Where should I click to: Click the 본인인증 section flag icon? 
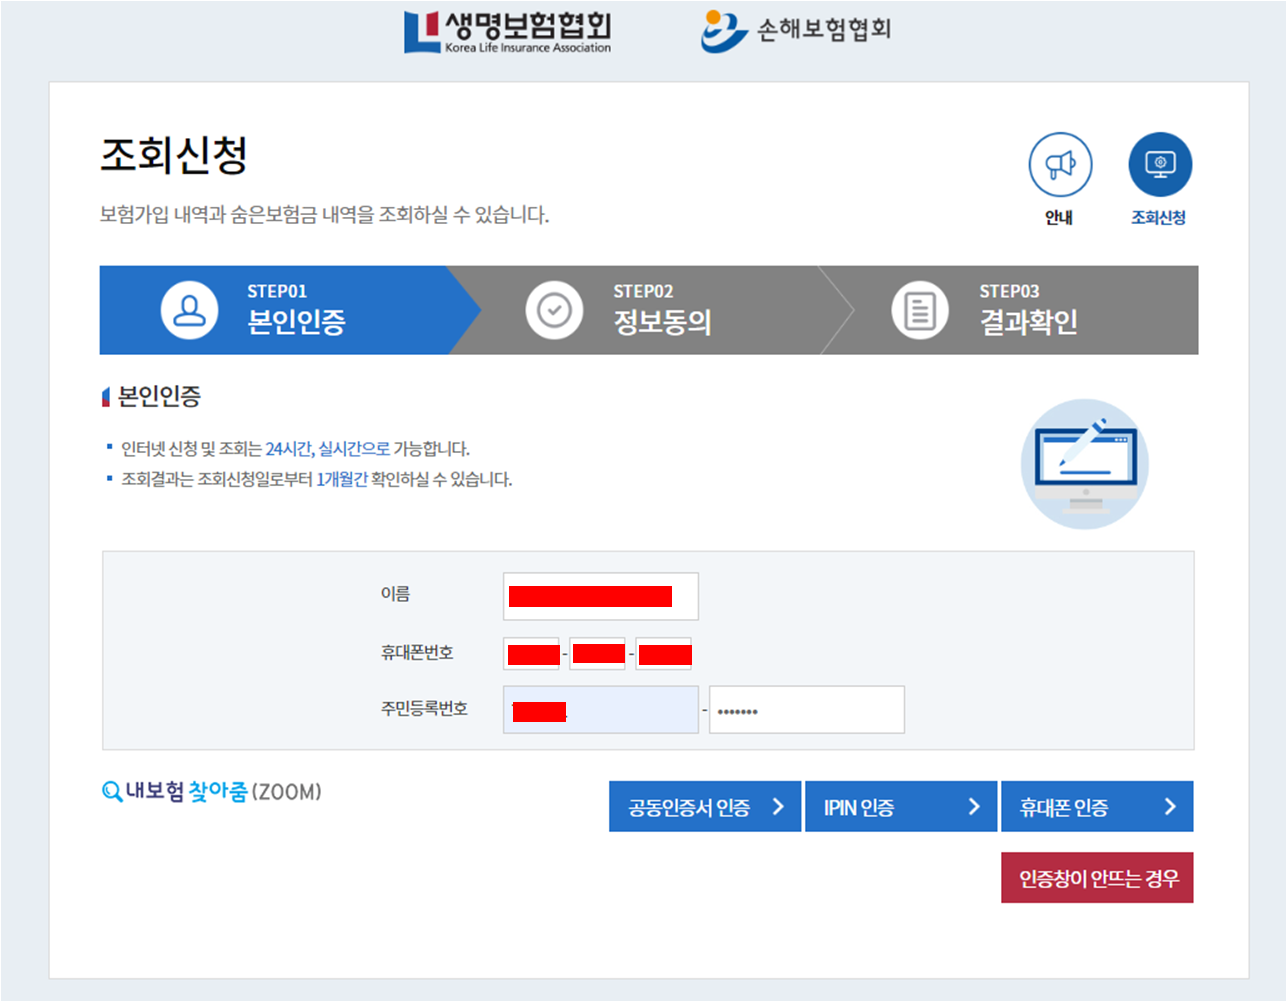106,396
